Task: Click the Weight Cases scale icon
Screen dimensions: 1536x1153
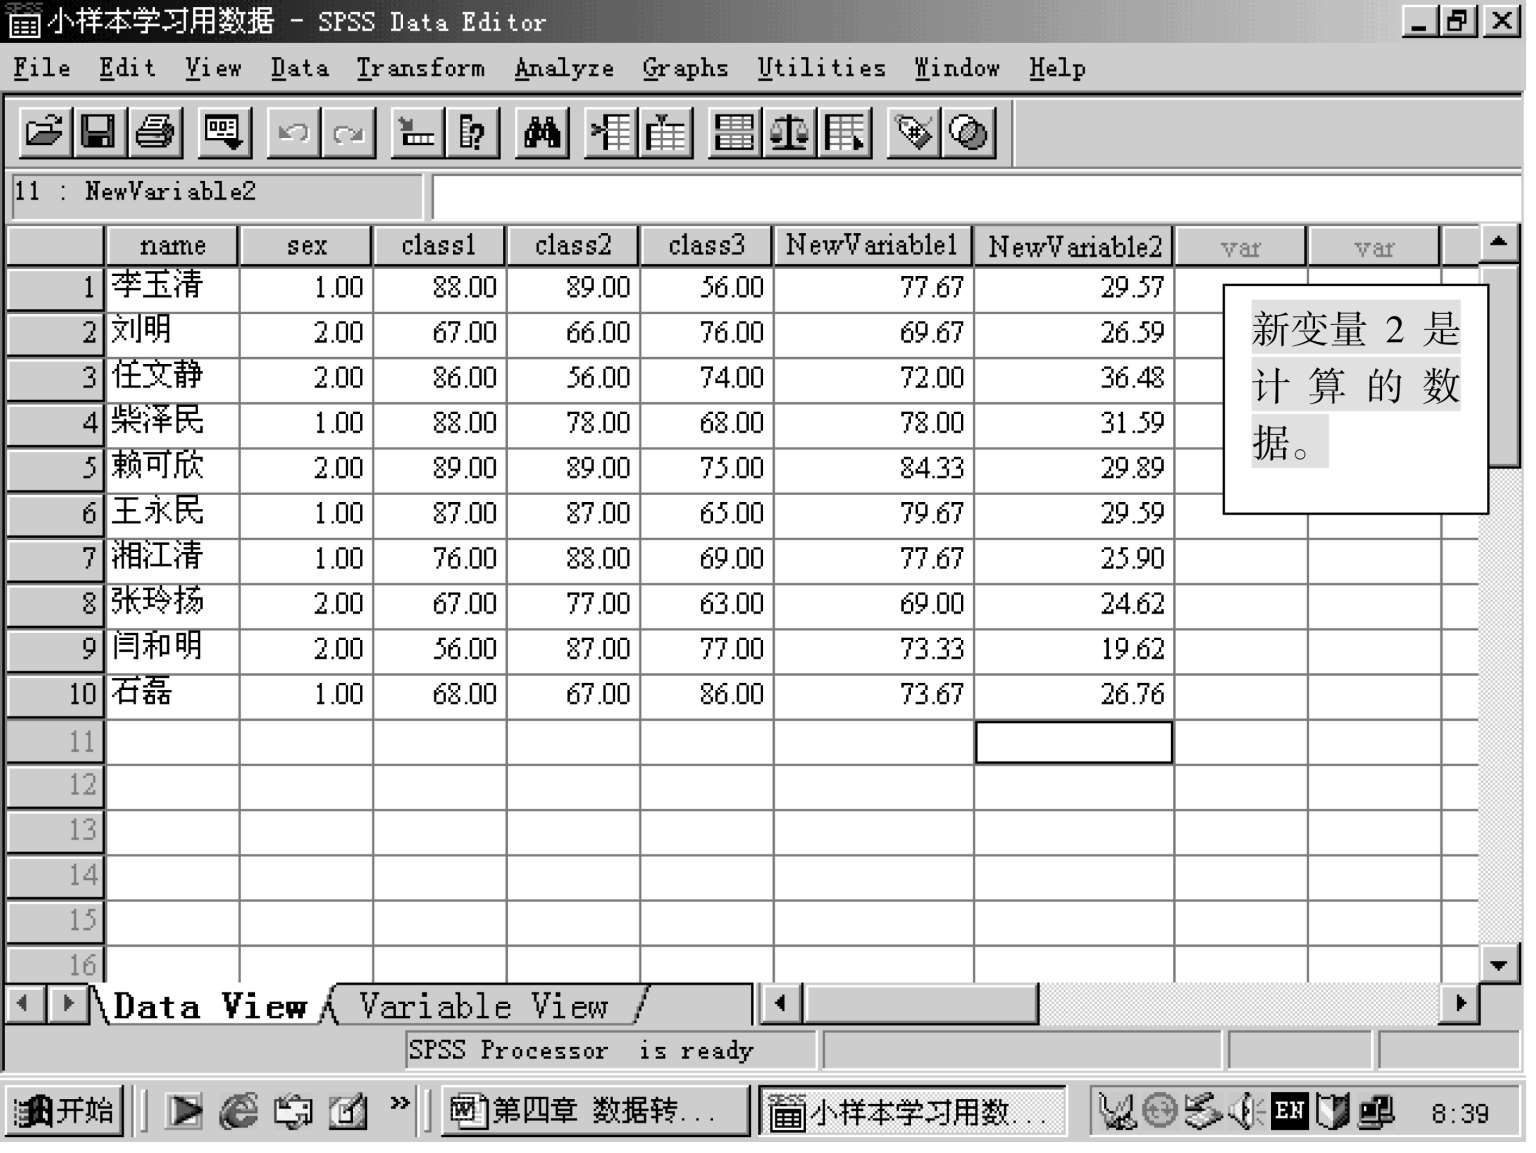Action: point(789,132)
